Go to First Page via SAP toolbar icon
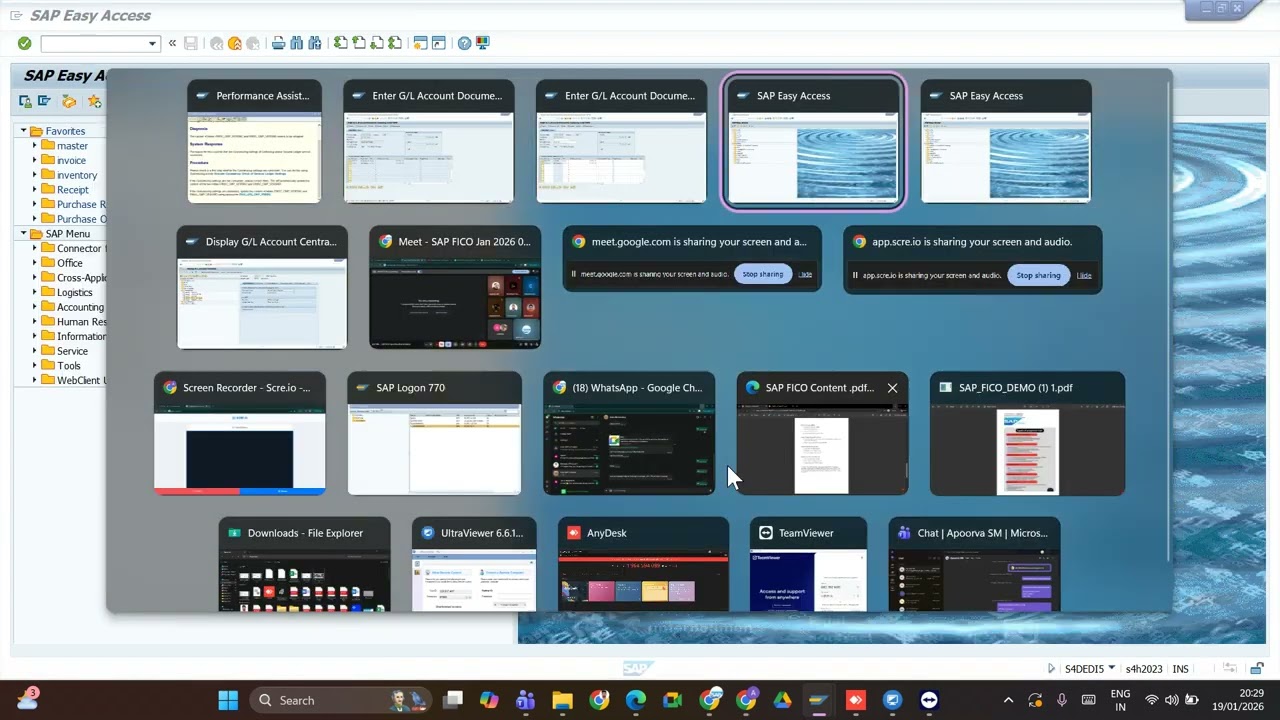 pos(341,43)
